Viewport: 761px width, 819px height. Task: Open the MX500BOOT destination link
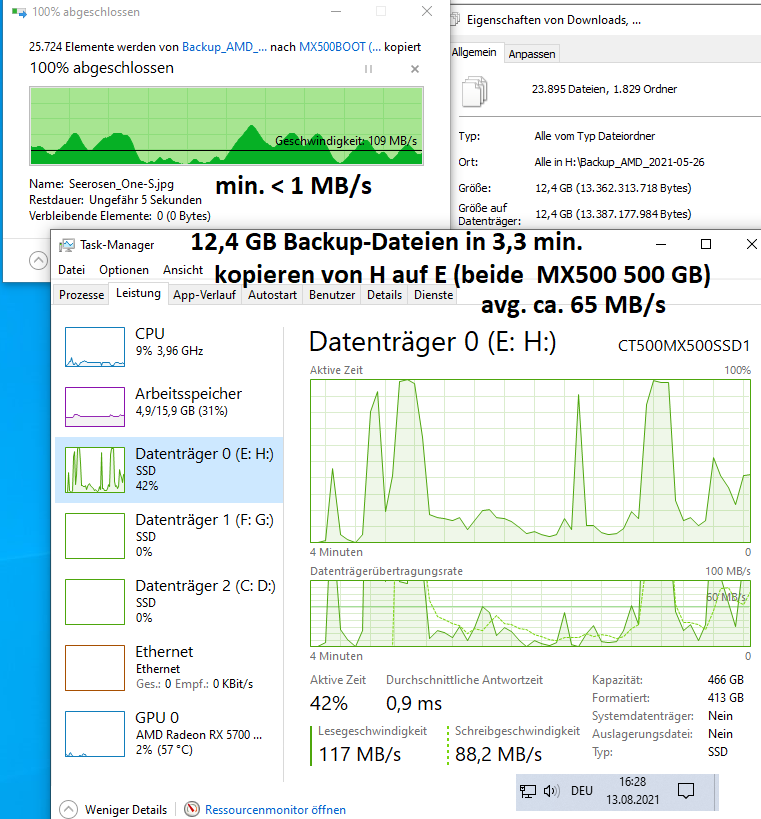[x=339, y=47]
